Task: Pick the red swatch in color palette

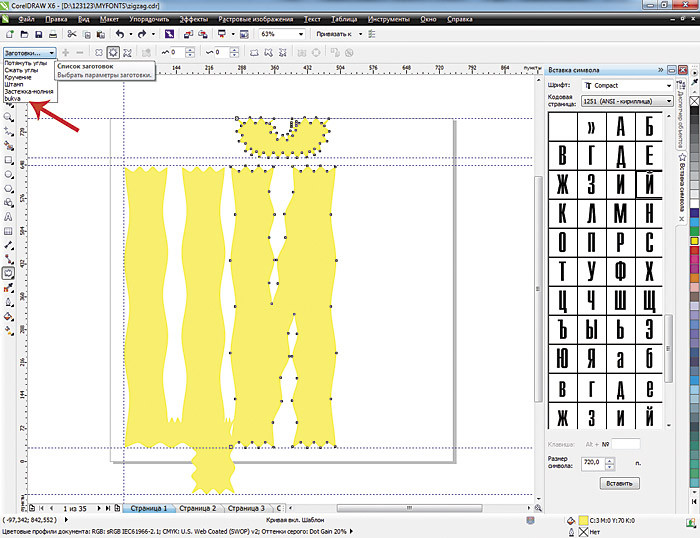Action: point(695,250)
